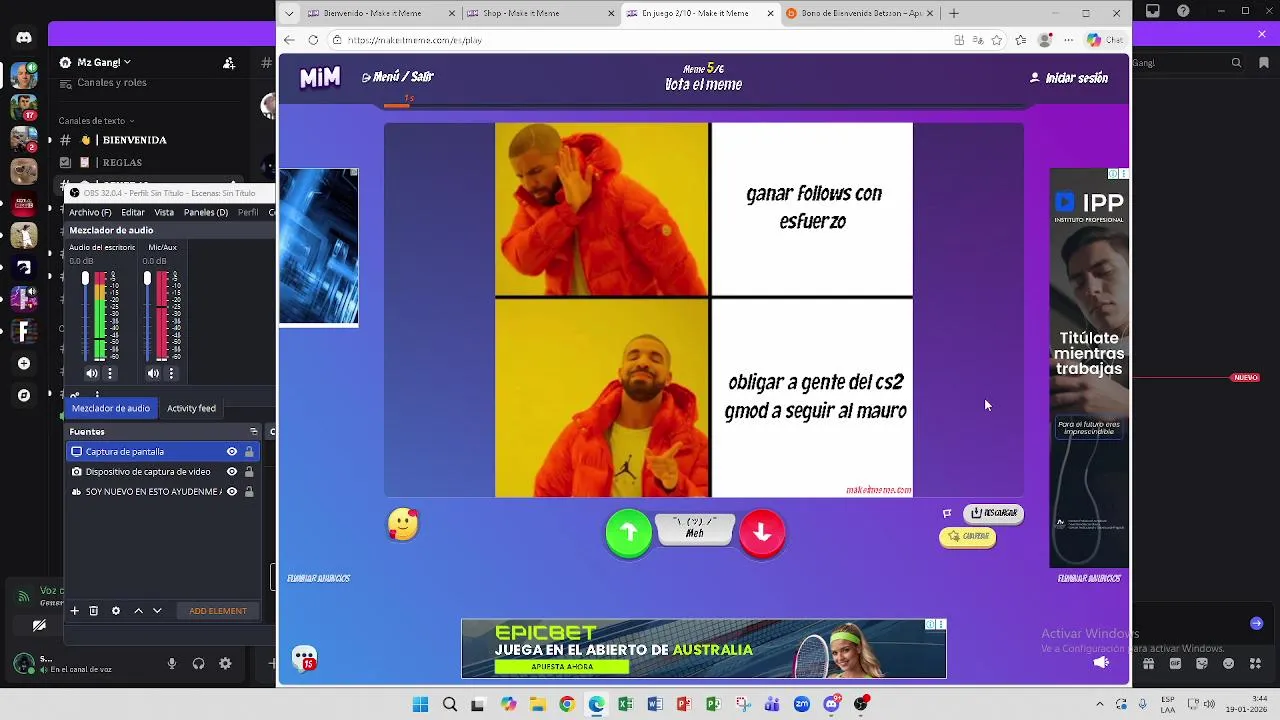Open Archivo (F) menu in OBS
The image size is (1280, 720).
point(90,212)
